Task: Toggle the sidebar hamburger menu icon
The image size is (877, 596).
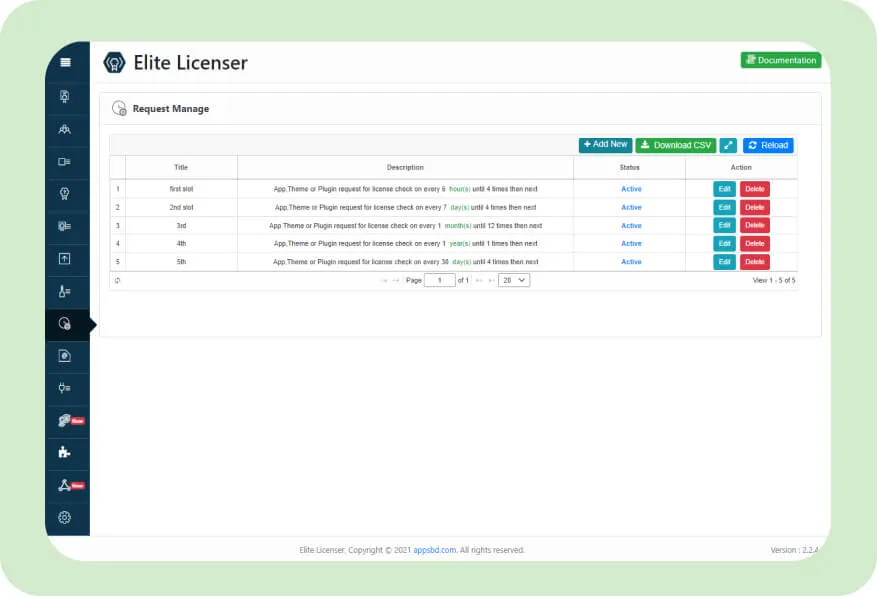Action: pyautogui.click(x=65, y=62)
